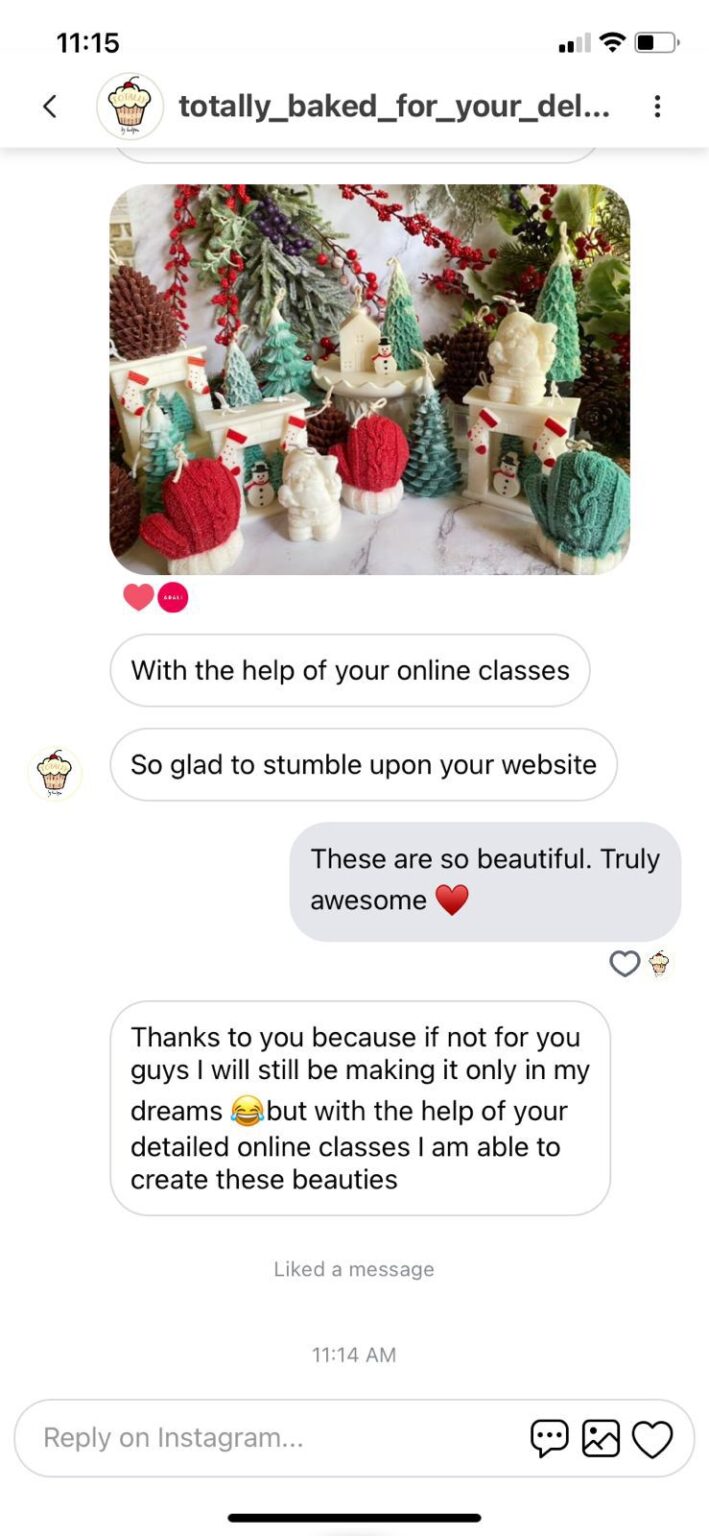Send a heart with the heart icon
Image resolution: width=709 pixels, height=1536 pixels.
(653, 1439)
